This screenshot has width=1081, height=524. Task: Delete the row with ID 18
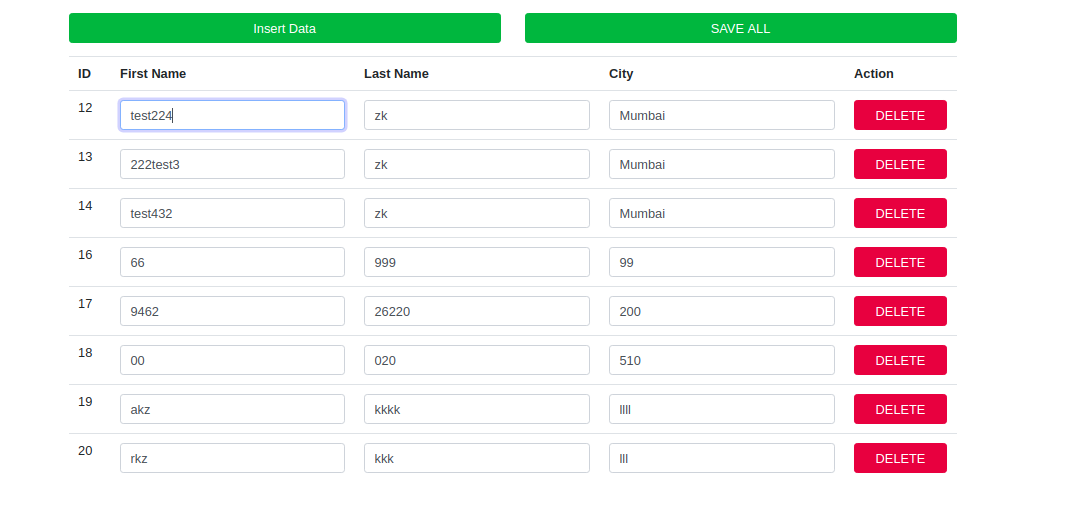[900, 360]
